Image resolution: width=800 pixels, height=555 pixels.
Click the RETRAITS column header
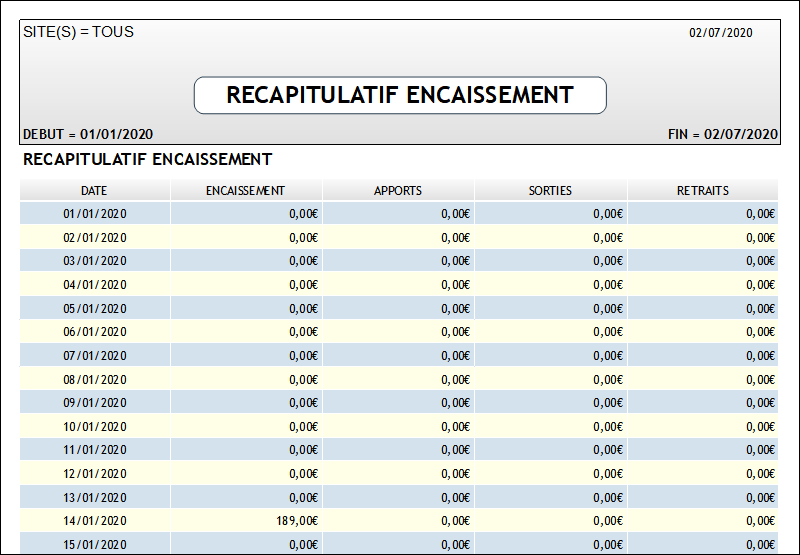pos(702,190)
